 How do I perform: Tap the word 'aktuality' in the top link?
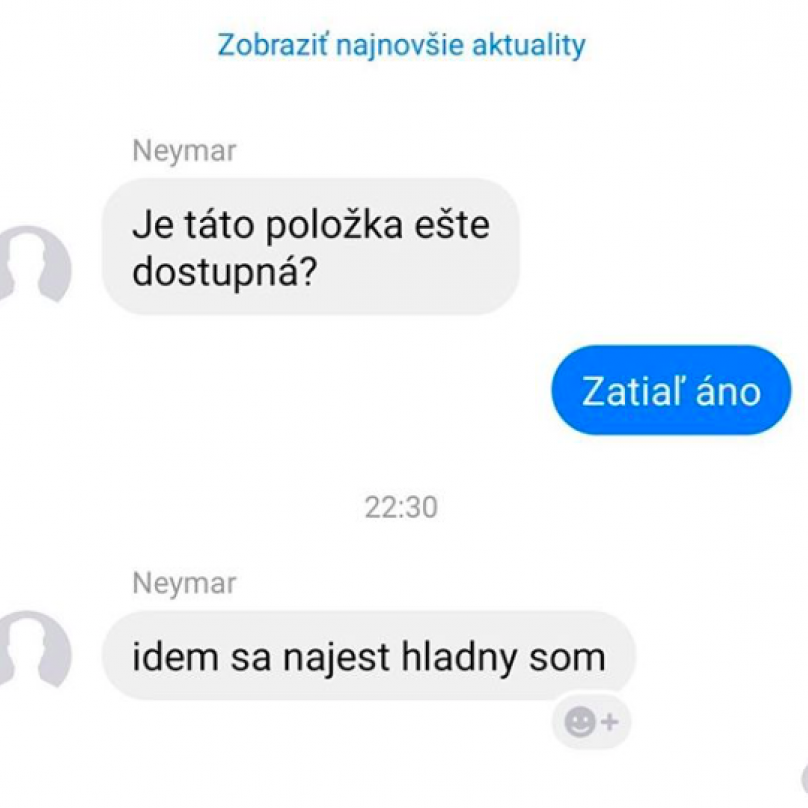pos(529,45)
